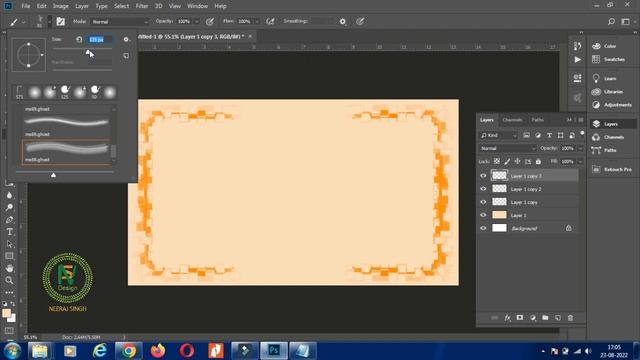Reset brush to original size icon
Viewport: 640px width, 360px height.
click(x=79, y=40)
